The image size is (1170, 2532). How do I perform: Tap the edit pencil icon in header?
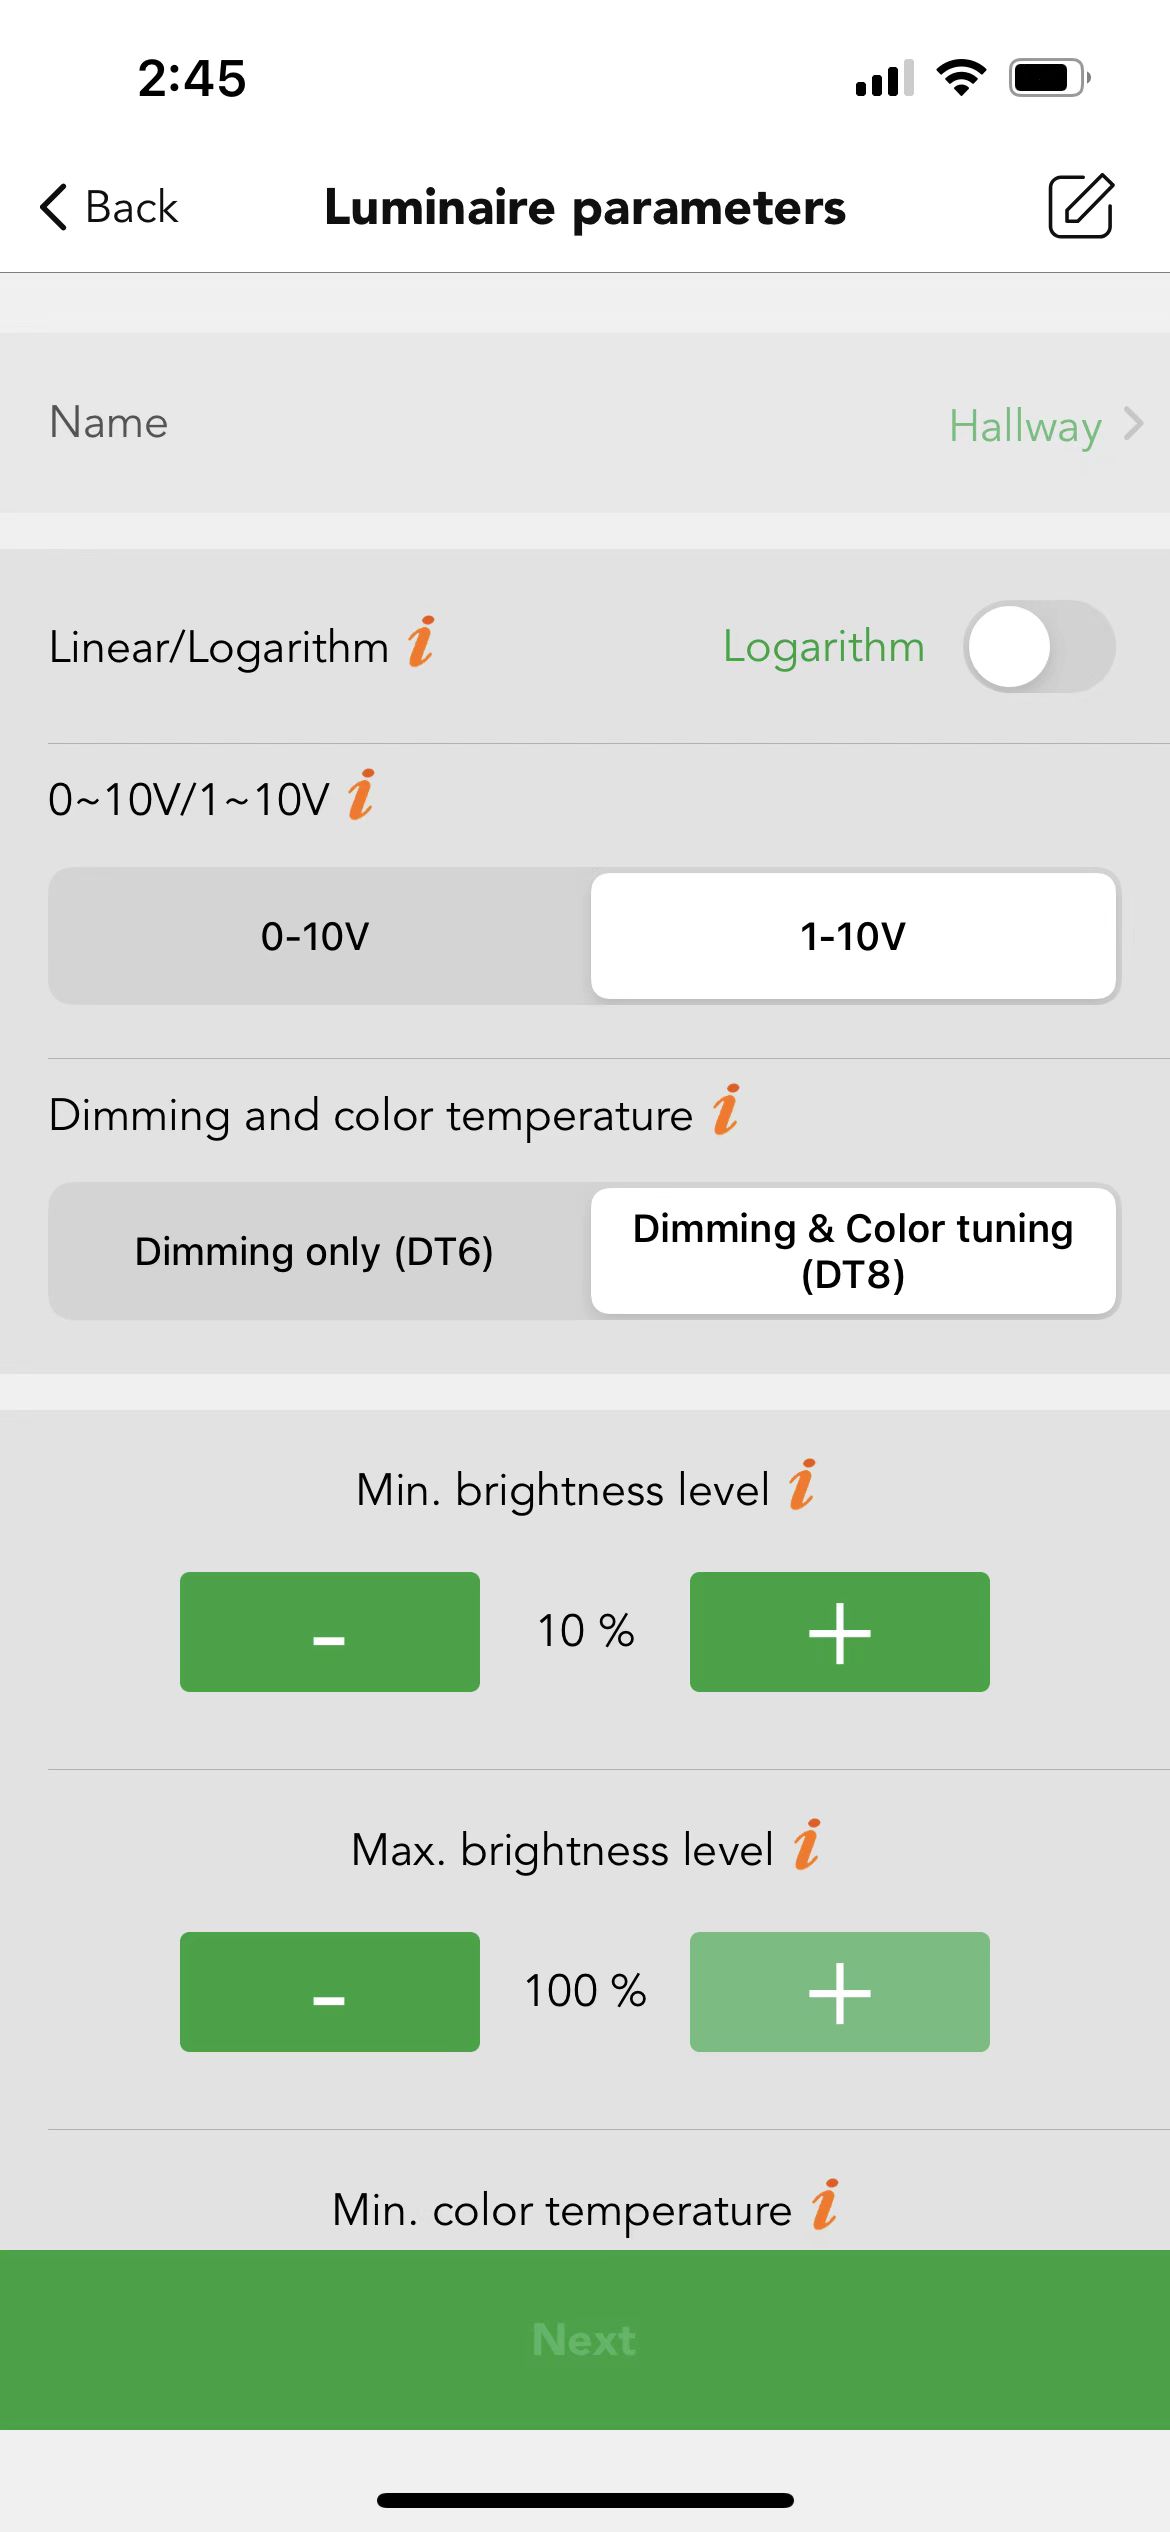click(x=1081, y=206)
